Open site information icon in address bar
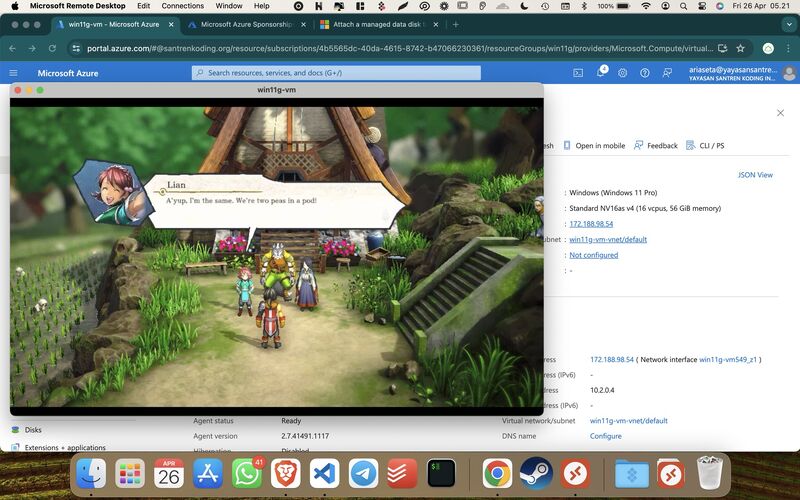 [x=76, y=48]
